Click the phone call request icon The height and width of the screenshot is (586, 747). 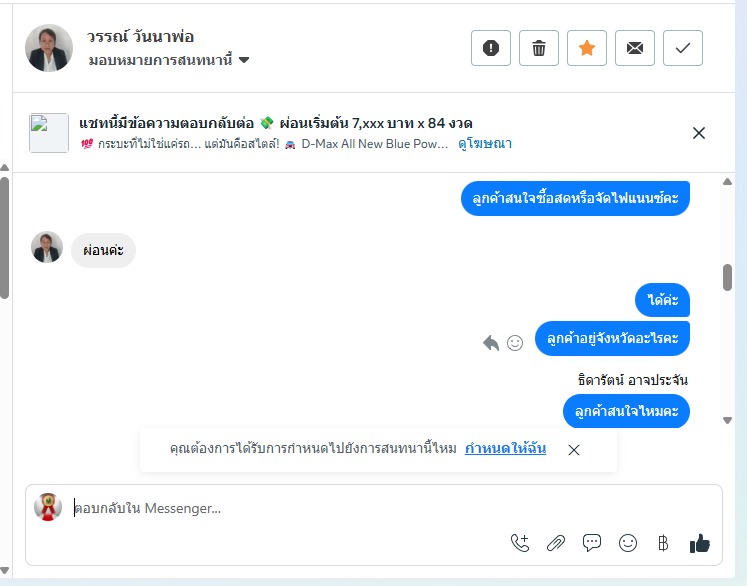(520, 543)
